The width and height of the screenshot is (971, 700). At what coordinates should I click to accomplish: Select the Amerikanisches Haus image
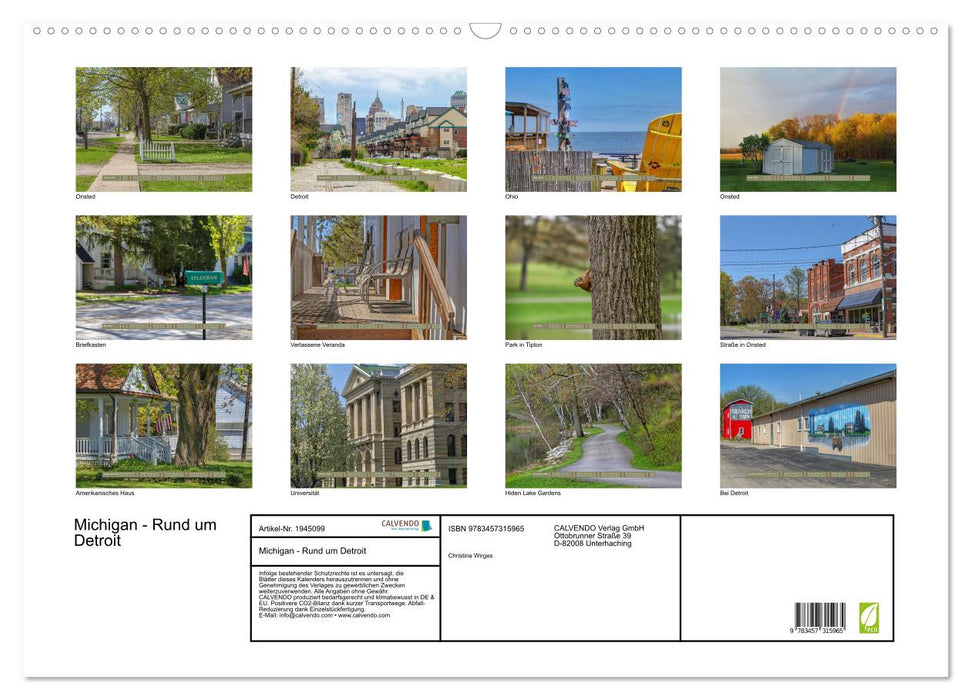(163, 425)
